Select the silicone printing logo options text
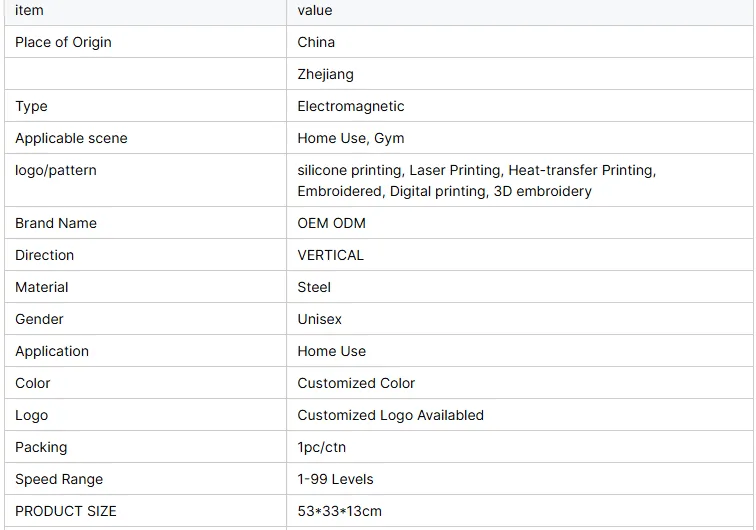 tap(476, 180)
